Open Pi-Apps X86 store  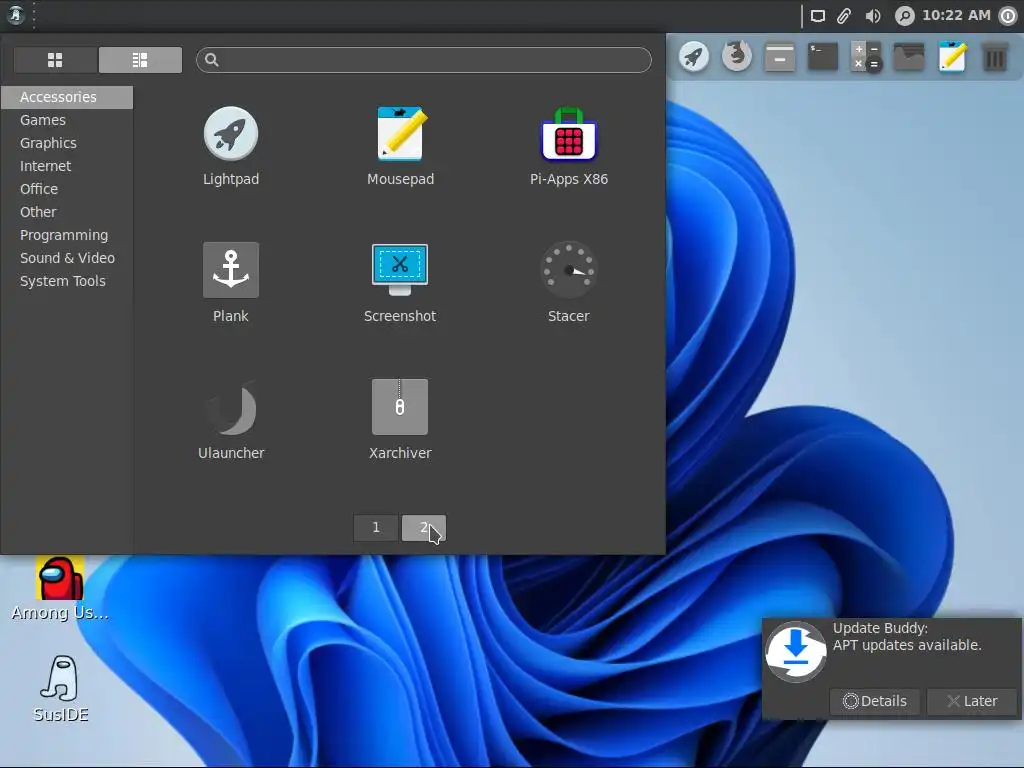[x=569, y=146]
